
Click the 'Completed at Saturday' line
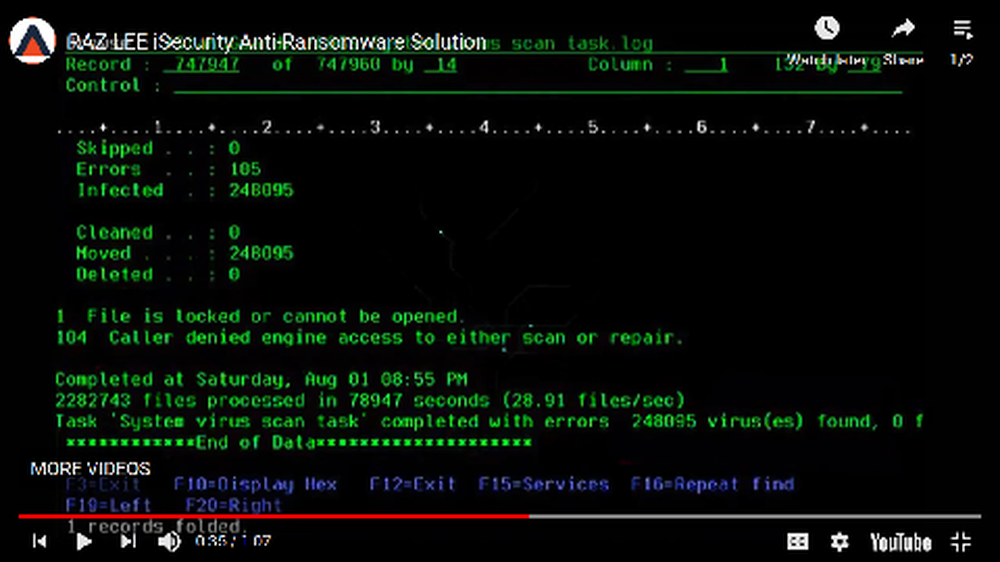tap(261, 380)
